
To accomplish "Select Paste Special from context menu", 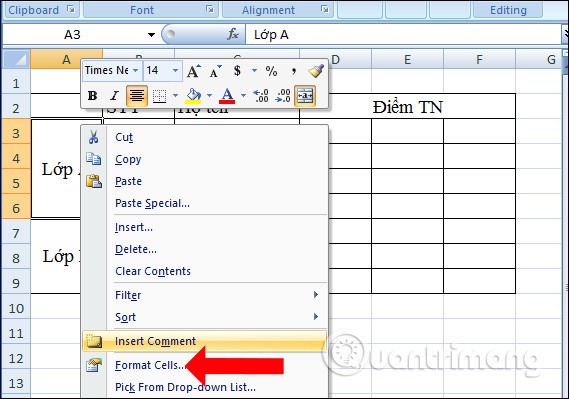I will click(152, 203).
